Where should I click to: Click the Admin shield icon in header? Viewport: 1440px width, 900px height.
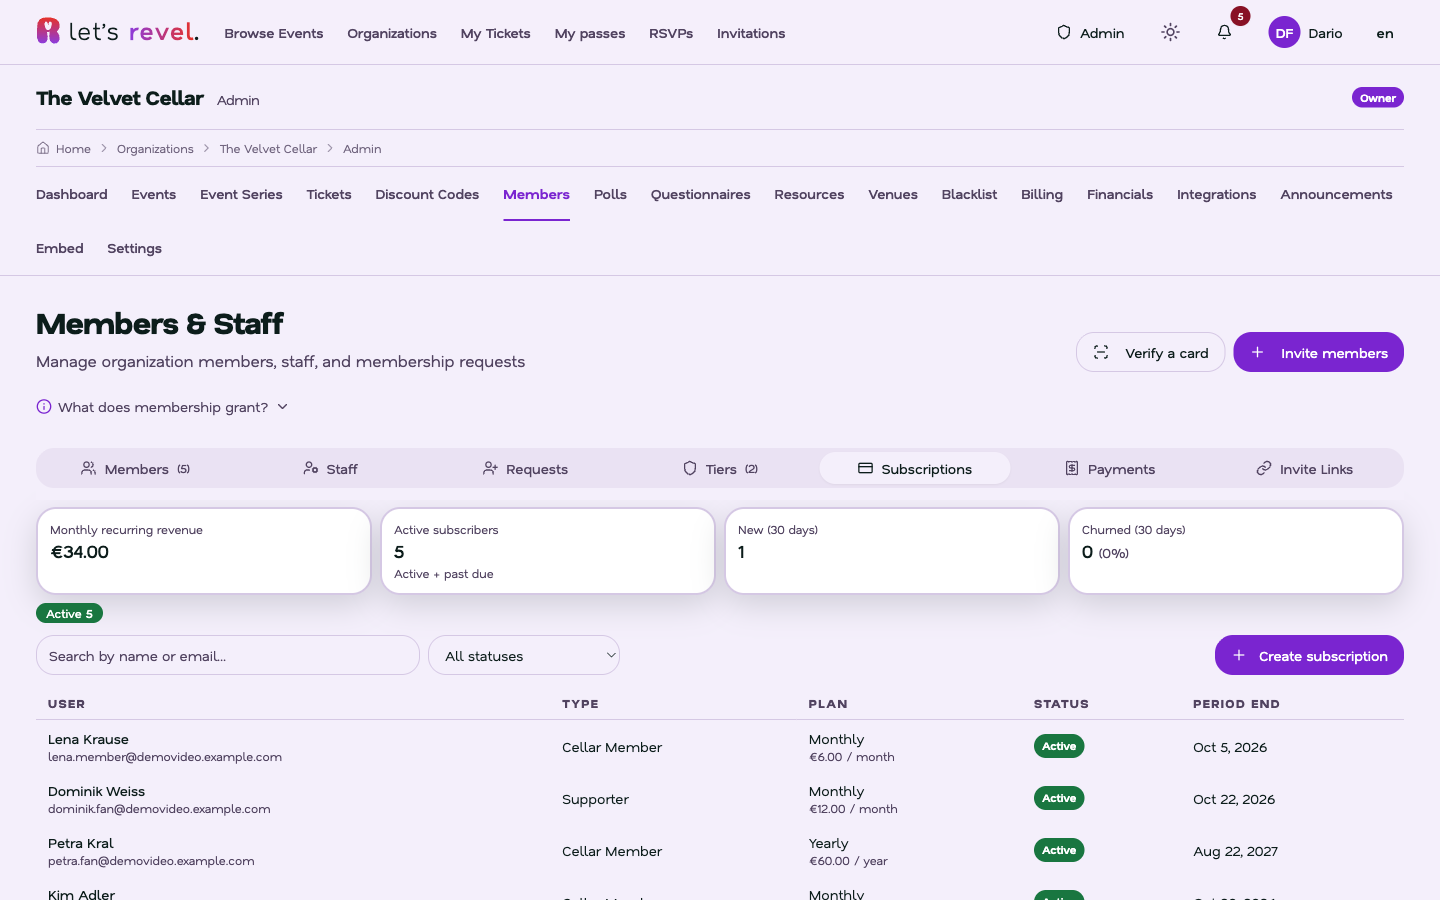(x=1064, y=33)
